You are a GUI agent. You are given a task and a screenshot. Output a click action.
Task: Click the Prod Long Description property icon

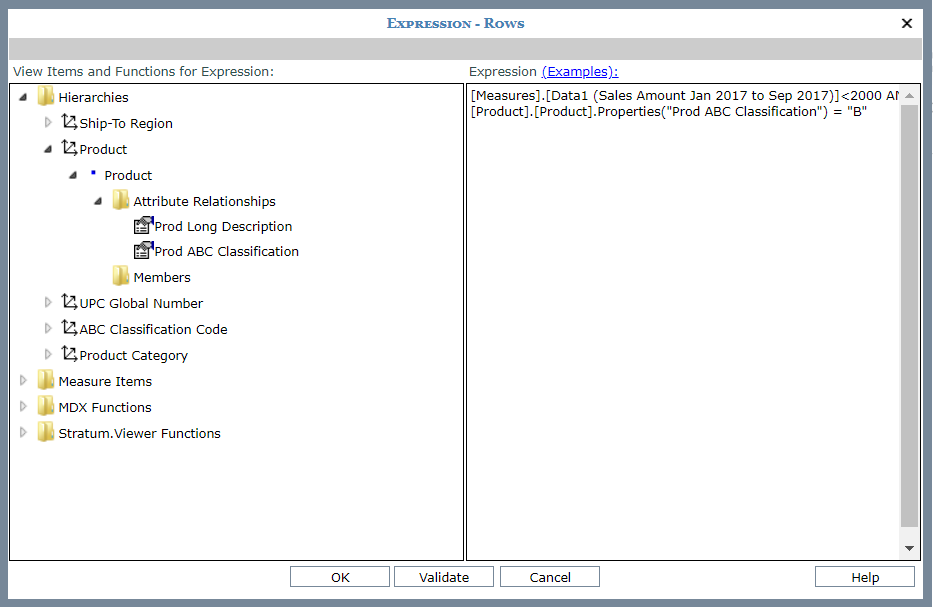[143, 226]
